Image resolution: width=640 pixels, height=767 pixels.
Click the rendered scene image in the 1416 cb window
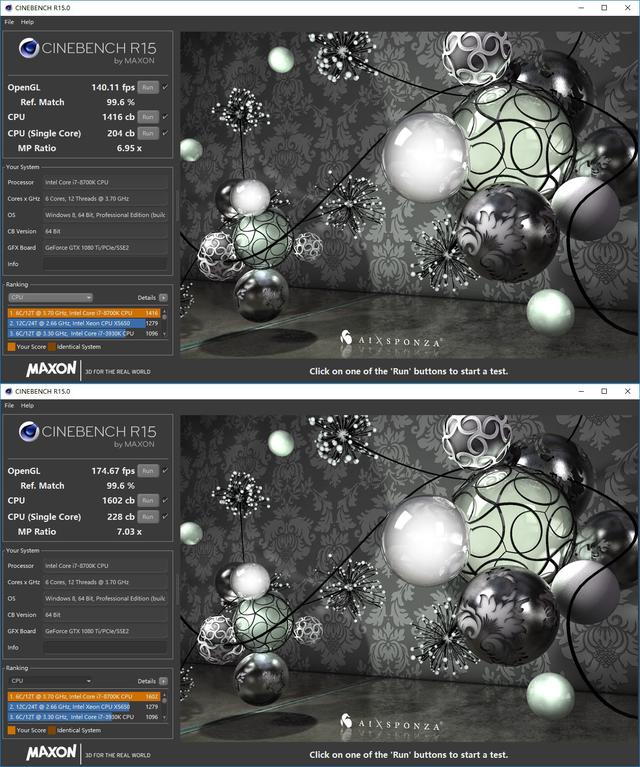pos(409,195)
